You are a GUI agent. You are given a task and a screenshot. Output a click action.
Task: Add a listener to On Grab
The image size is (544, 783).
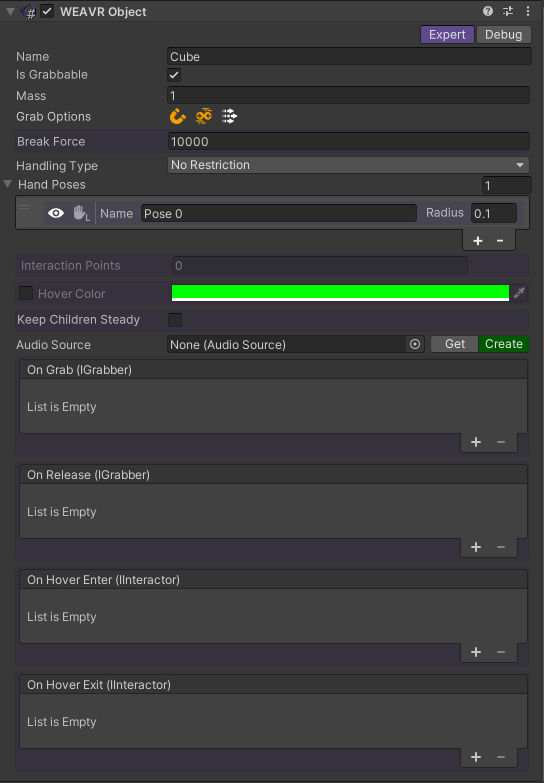pos(476,442)
